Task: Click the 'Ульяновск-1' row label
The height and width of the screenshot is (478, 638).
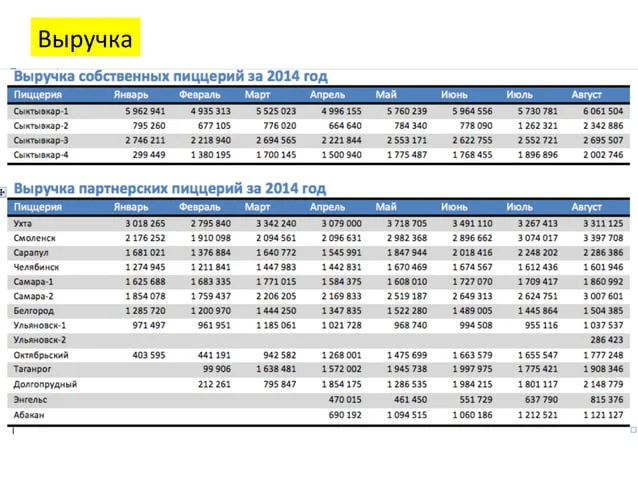Action: [39, 325]
